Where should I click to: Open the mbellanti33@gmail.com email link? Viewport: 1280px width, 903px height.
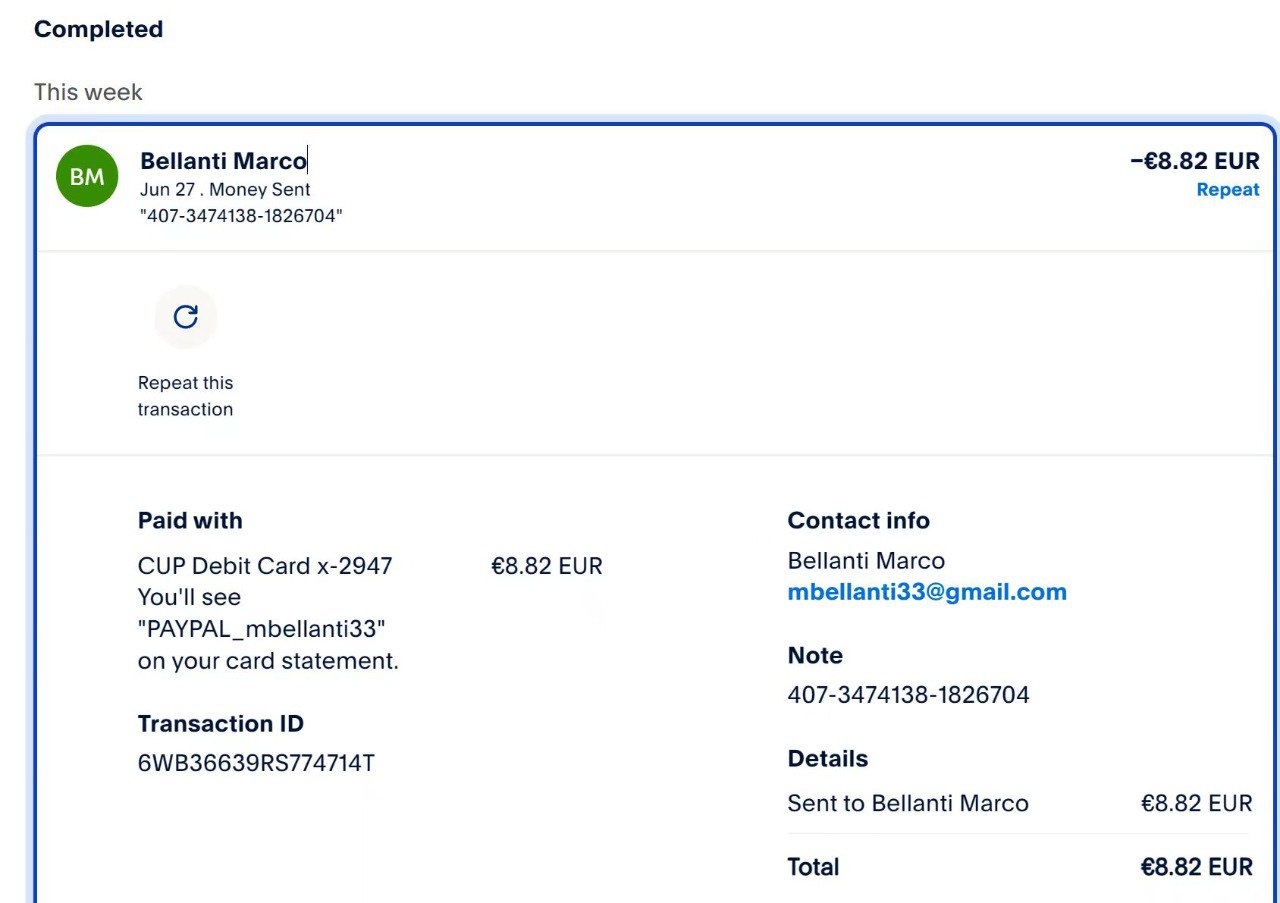(x=926, y=592)
